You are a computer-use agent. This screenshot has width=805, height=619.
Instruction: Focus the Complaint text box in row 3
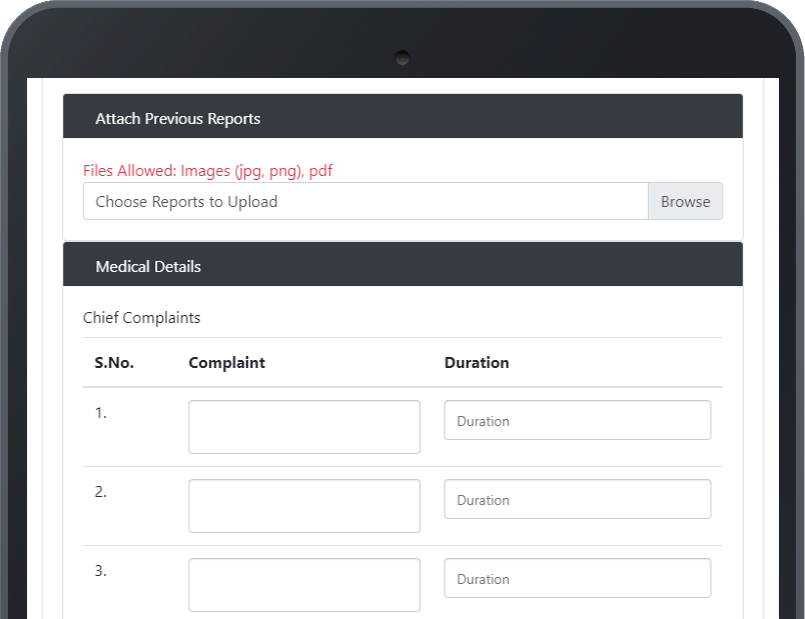pyautogui.click(x=304, y=585)
